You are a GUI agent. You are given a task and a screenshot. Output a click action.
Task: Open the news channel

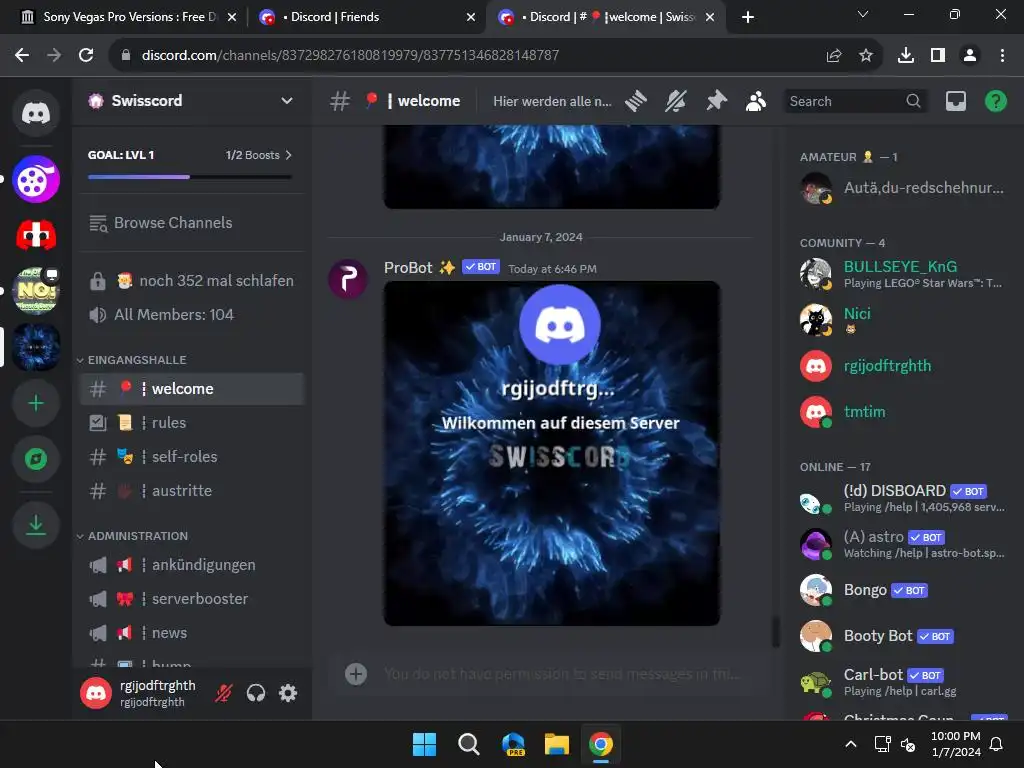[x=192, y=633]
